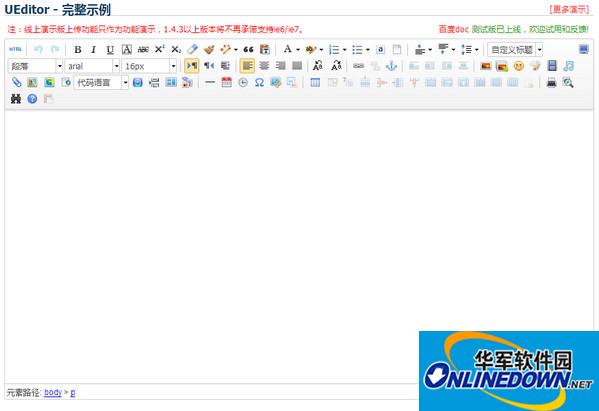Run auto typeset wand tool

pos(225,49)
